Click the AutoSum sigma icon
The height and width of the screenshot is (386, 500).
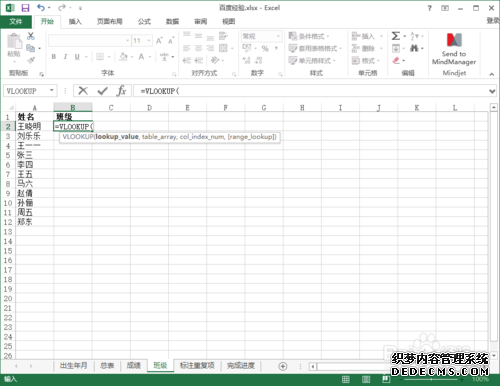point(396,36)
